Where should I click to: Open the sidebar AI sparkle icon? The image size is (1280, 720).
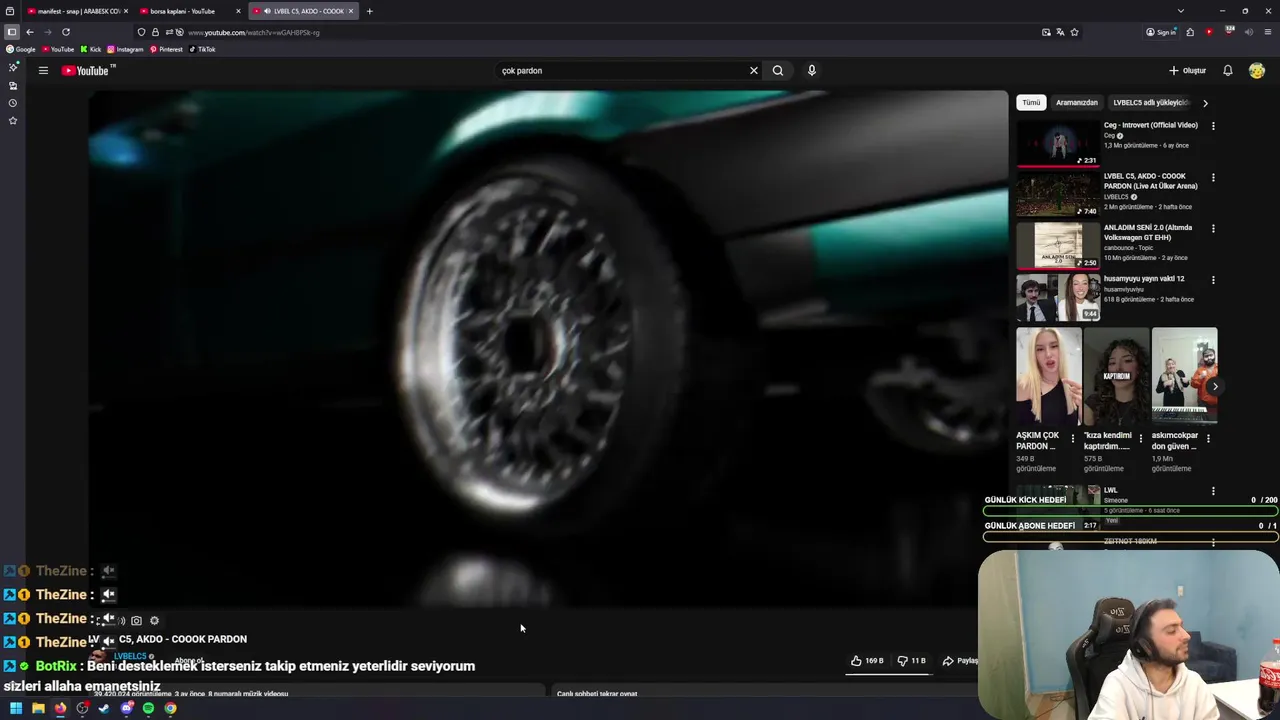click(x=13, y=67)
